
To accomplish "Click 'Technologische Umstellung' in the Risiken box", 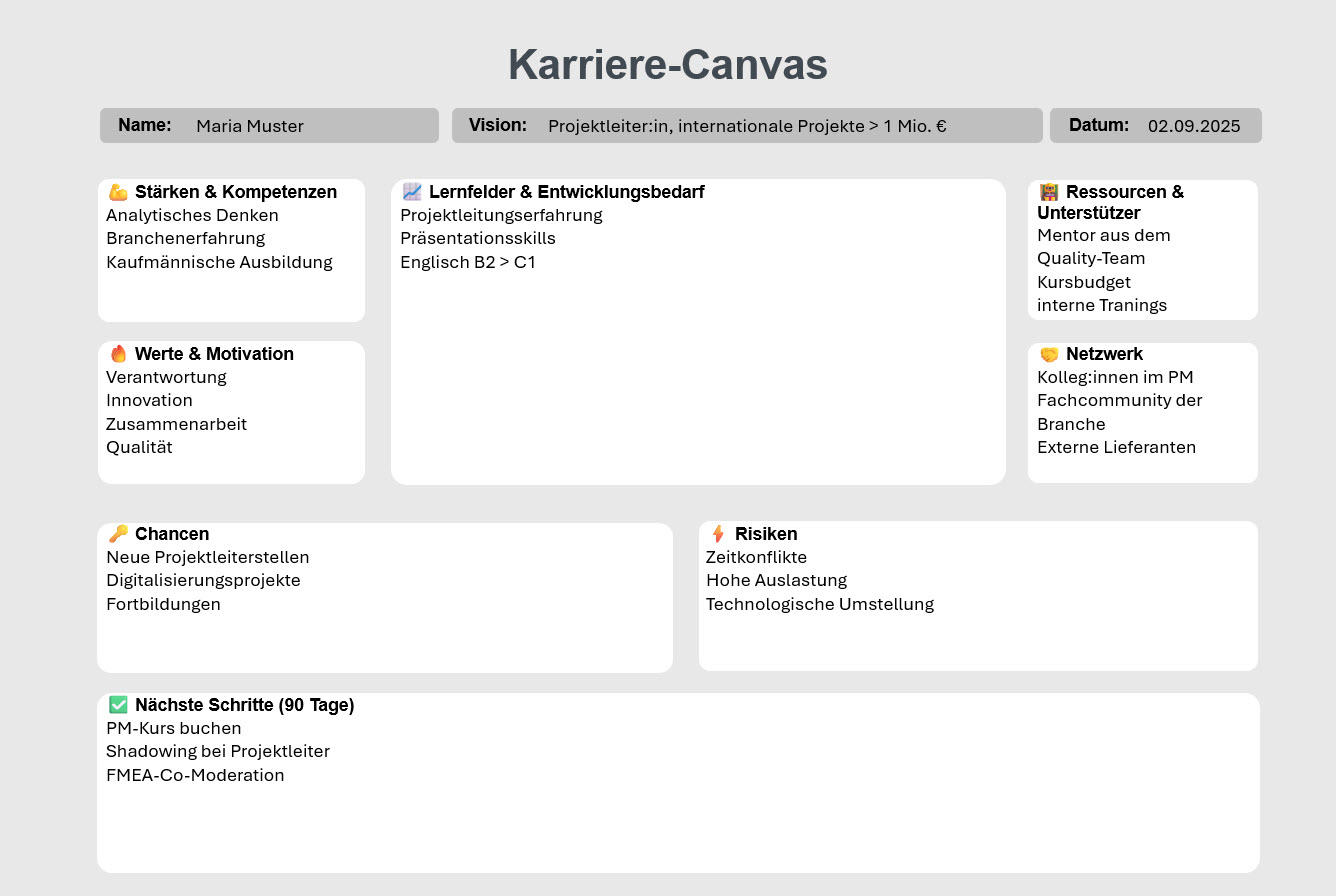I will [819, 605].
